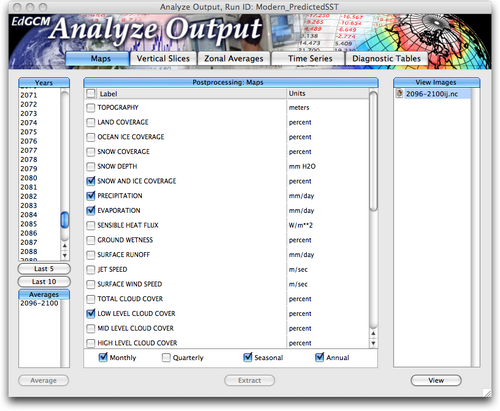The width and height of the screenshot is (500, 411).
Task: Enable the TOPOGRAPHY checkbox
Action: 90,108
